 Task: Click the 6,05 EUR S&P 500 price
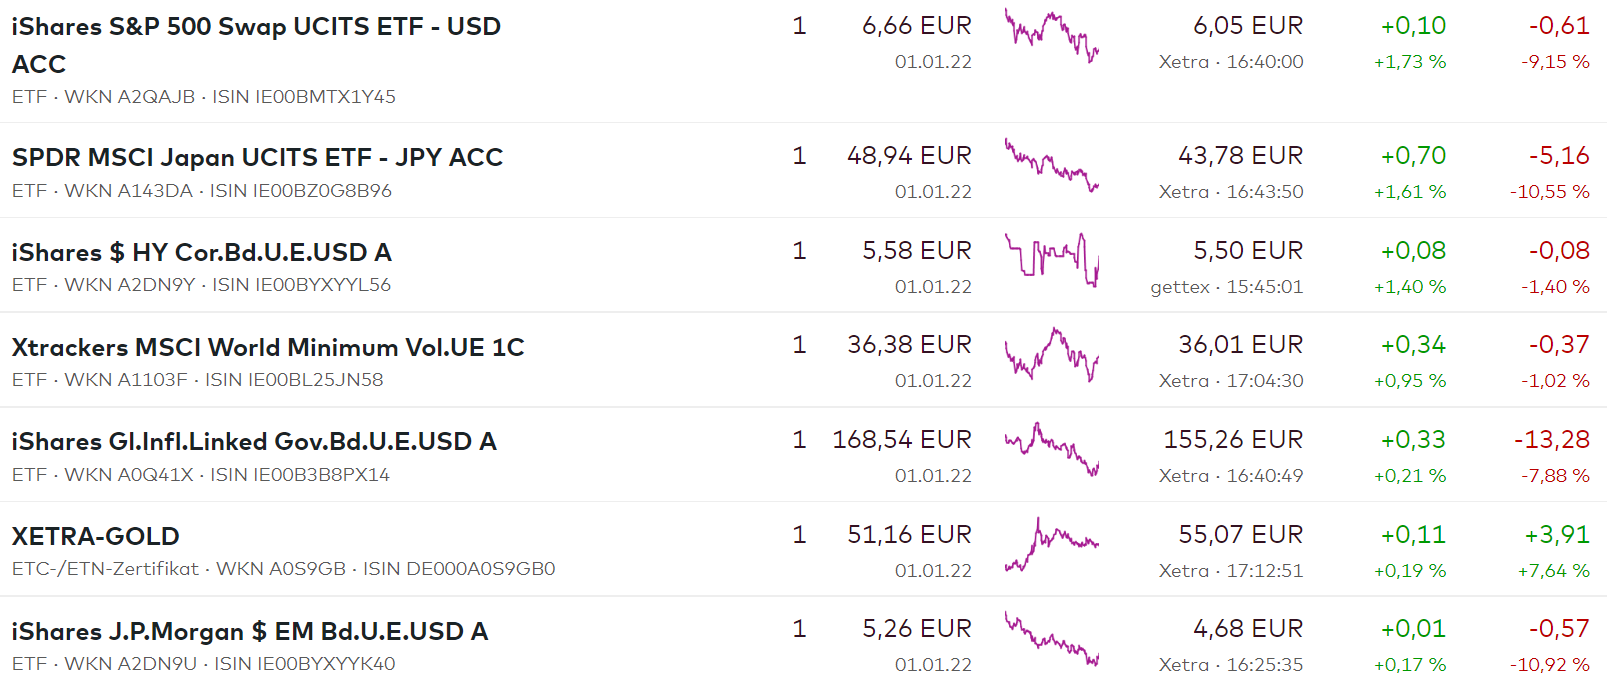pos(1247,26)
